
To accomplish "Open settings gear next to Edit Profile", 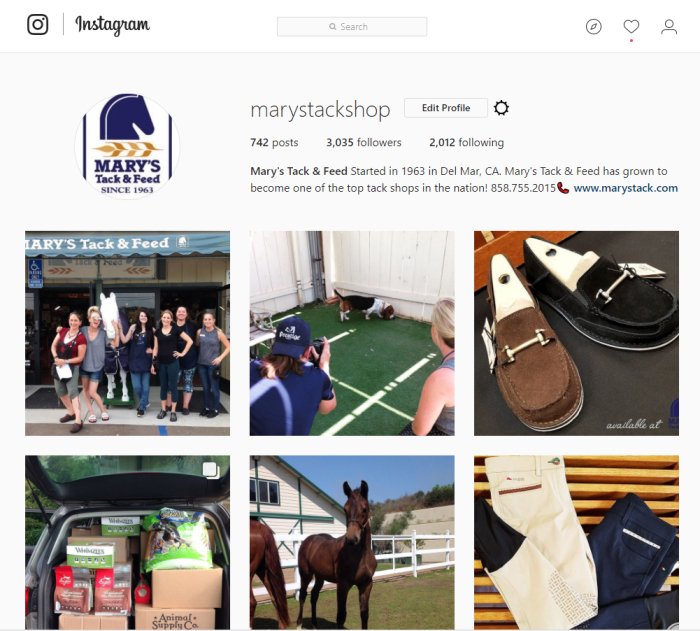I will click(x=501, y=108).
